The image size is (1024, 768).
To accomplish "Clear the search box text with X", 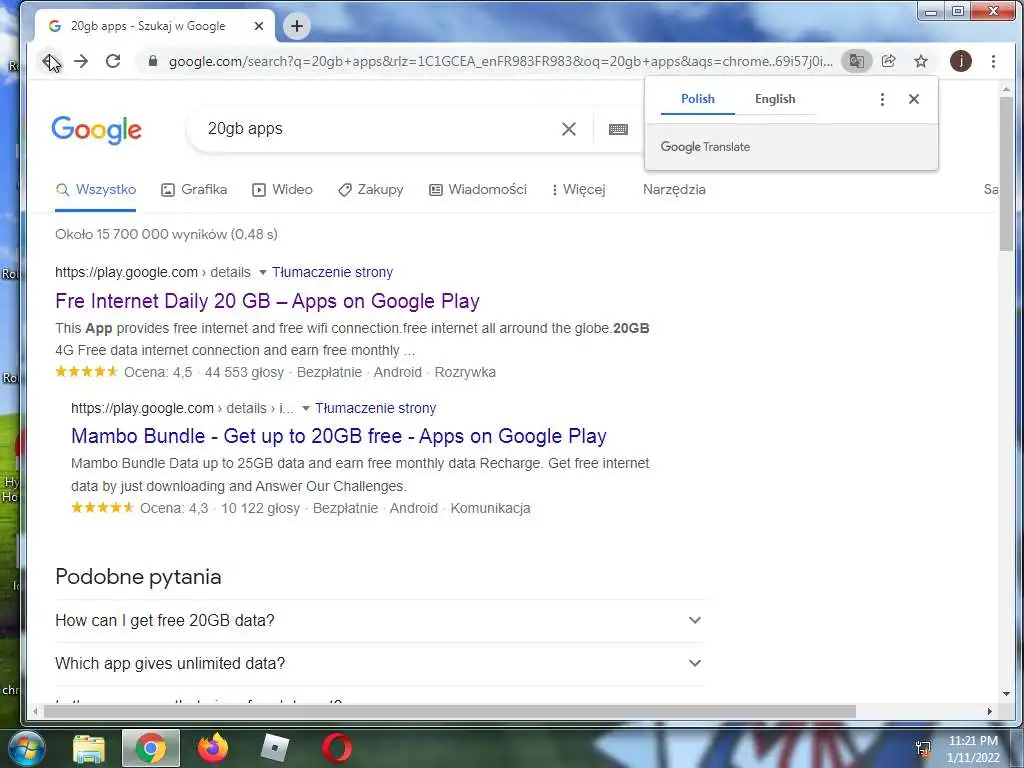I will (569, 129).
